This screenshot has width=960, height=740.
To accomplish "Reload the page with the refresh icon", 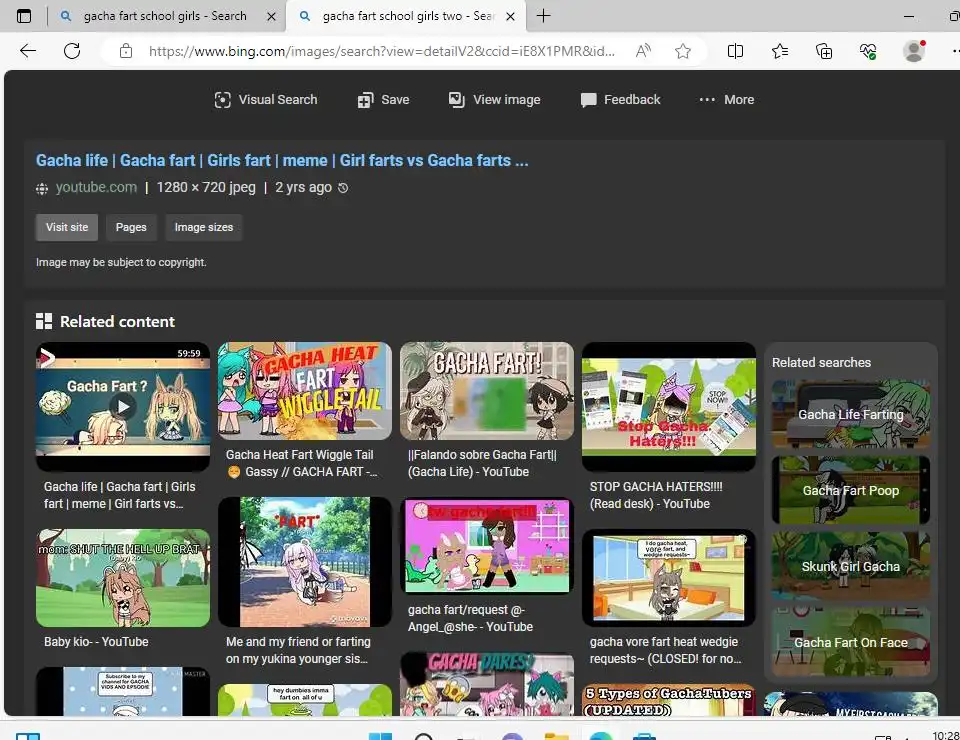I will (72, 51).
